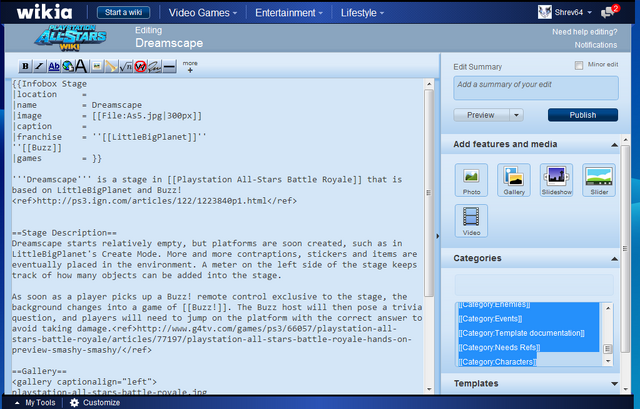Open Shrev64 account dropdown arrow
Image resolution: width=640 pixels, height=409 pixels.
pyautogui.click(x=589, y=13)
